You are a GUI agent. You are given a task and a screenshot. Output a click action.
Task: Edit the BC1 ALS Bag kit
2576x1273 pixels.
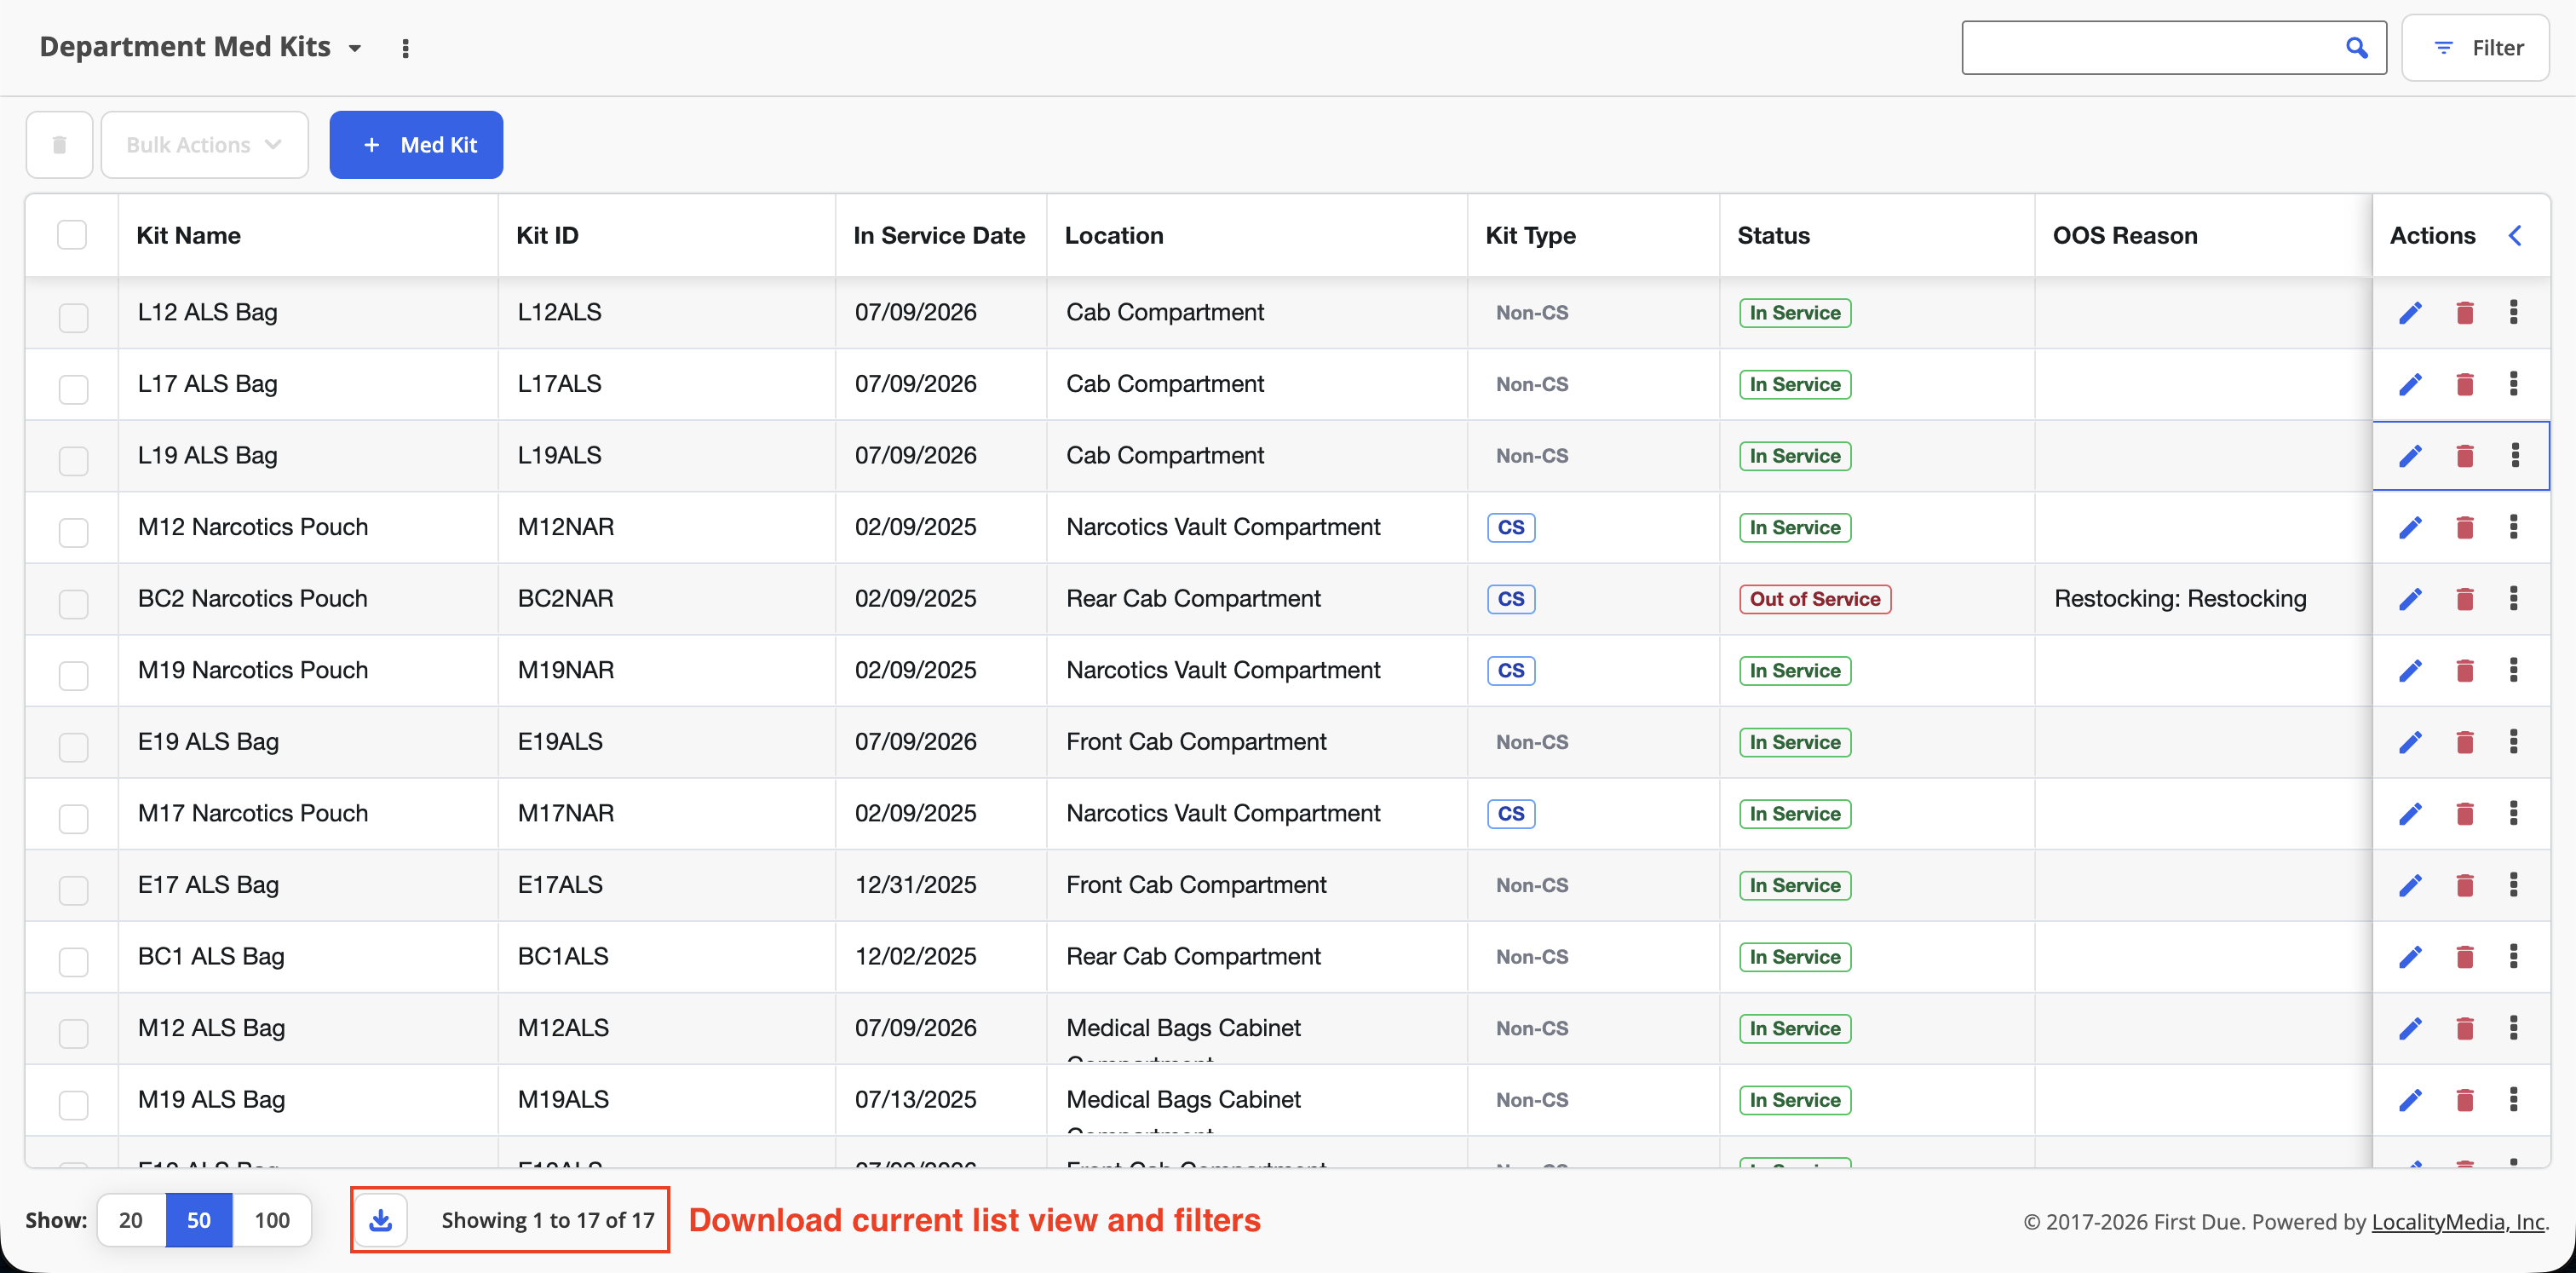pyautogui.click(x=2410, y=957)
